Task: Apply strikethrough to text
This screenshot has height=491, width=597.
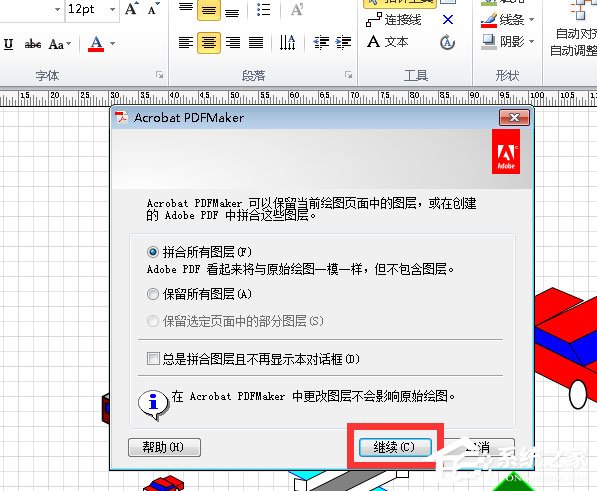Action: tap(33, 44)
